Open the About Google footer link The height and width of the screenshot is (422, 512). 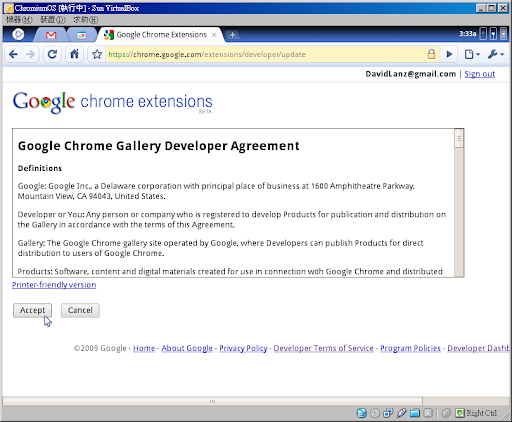pyautogui.click(x=187, y=348)
